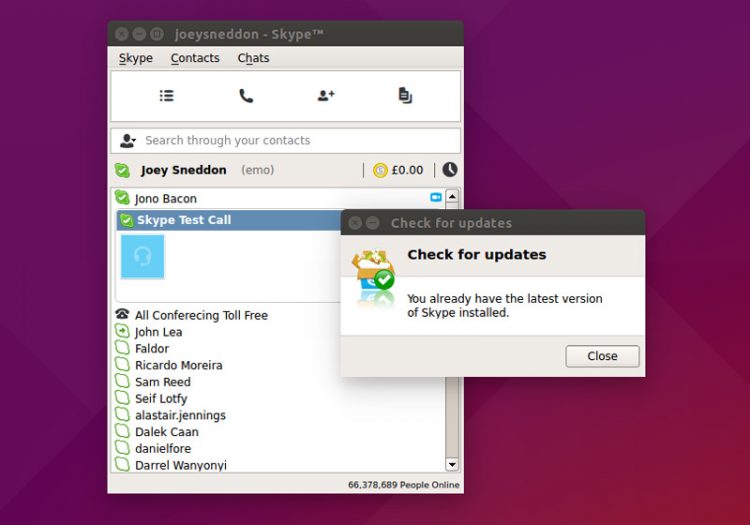Click Joey Sneddon's green status icon
Viewport: 750px width, 525px height.
[122, 170]
